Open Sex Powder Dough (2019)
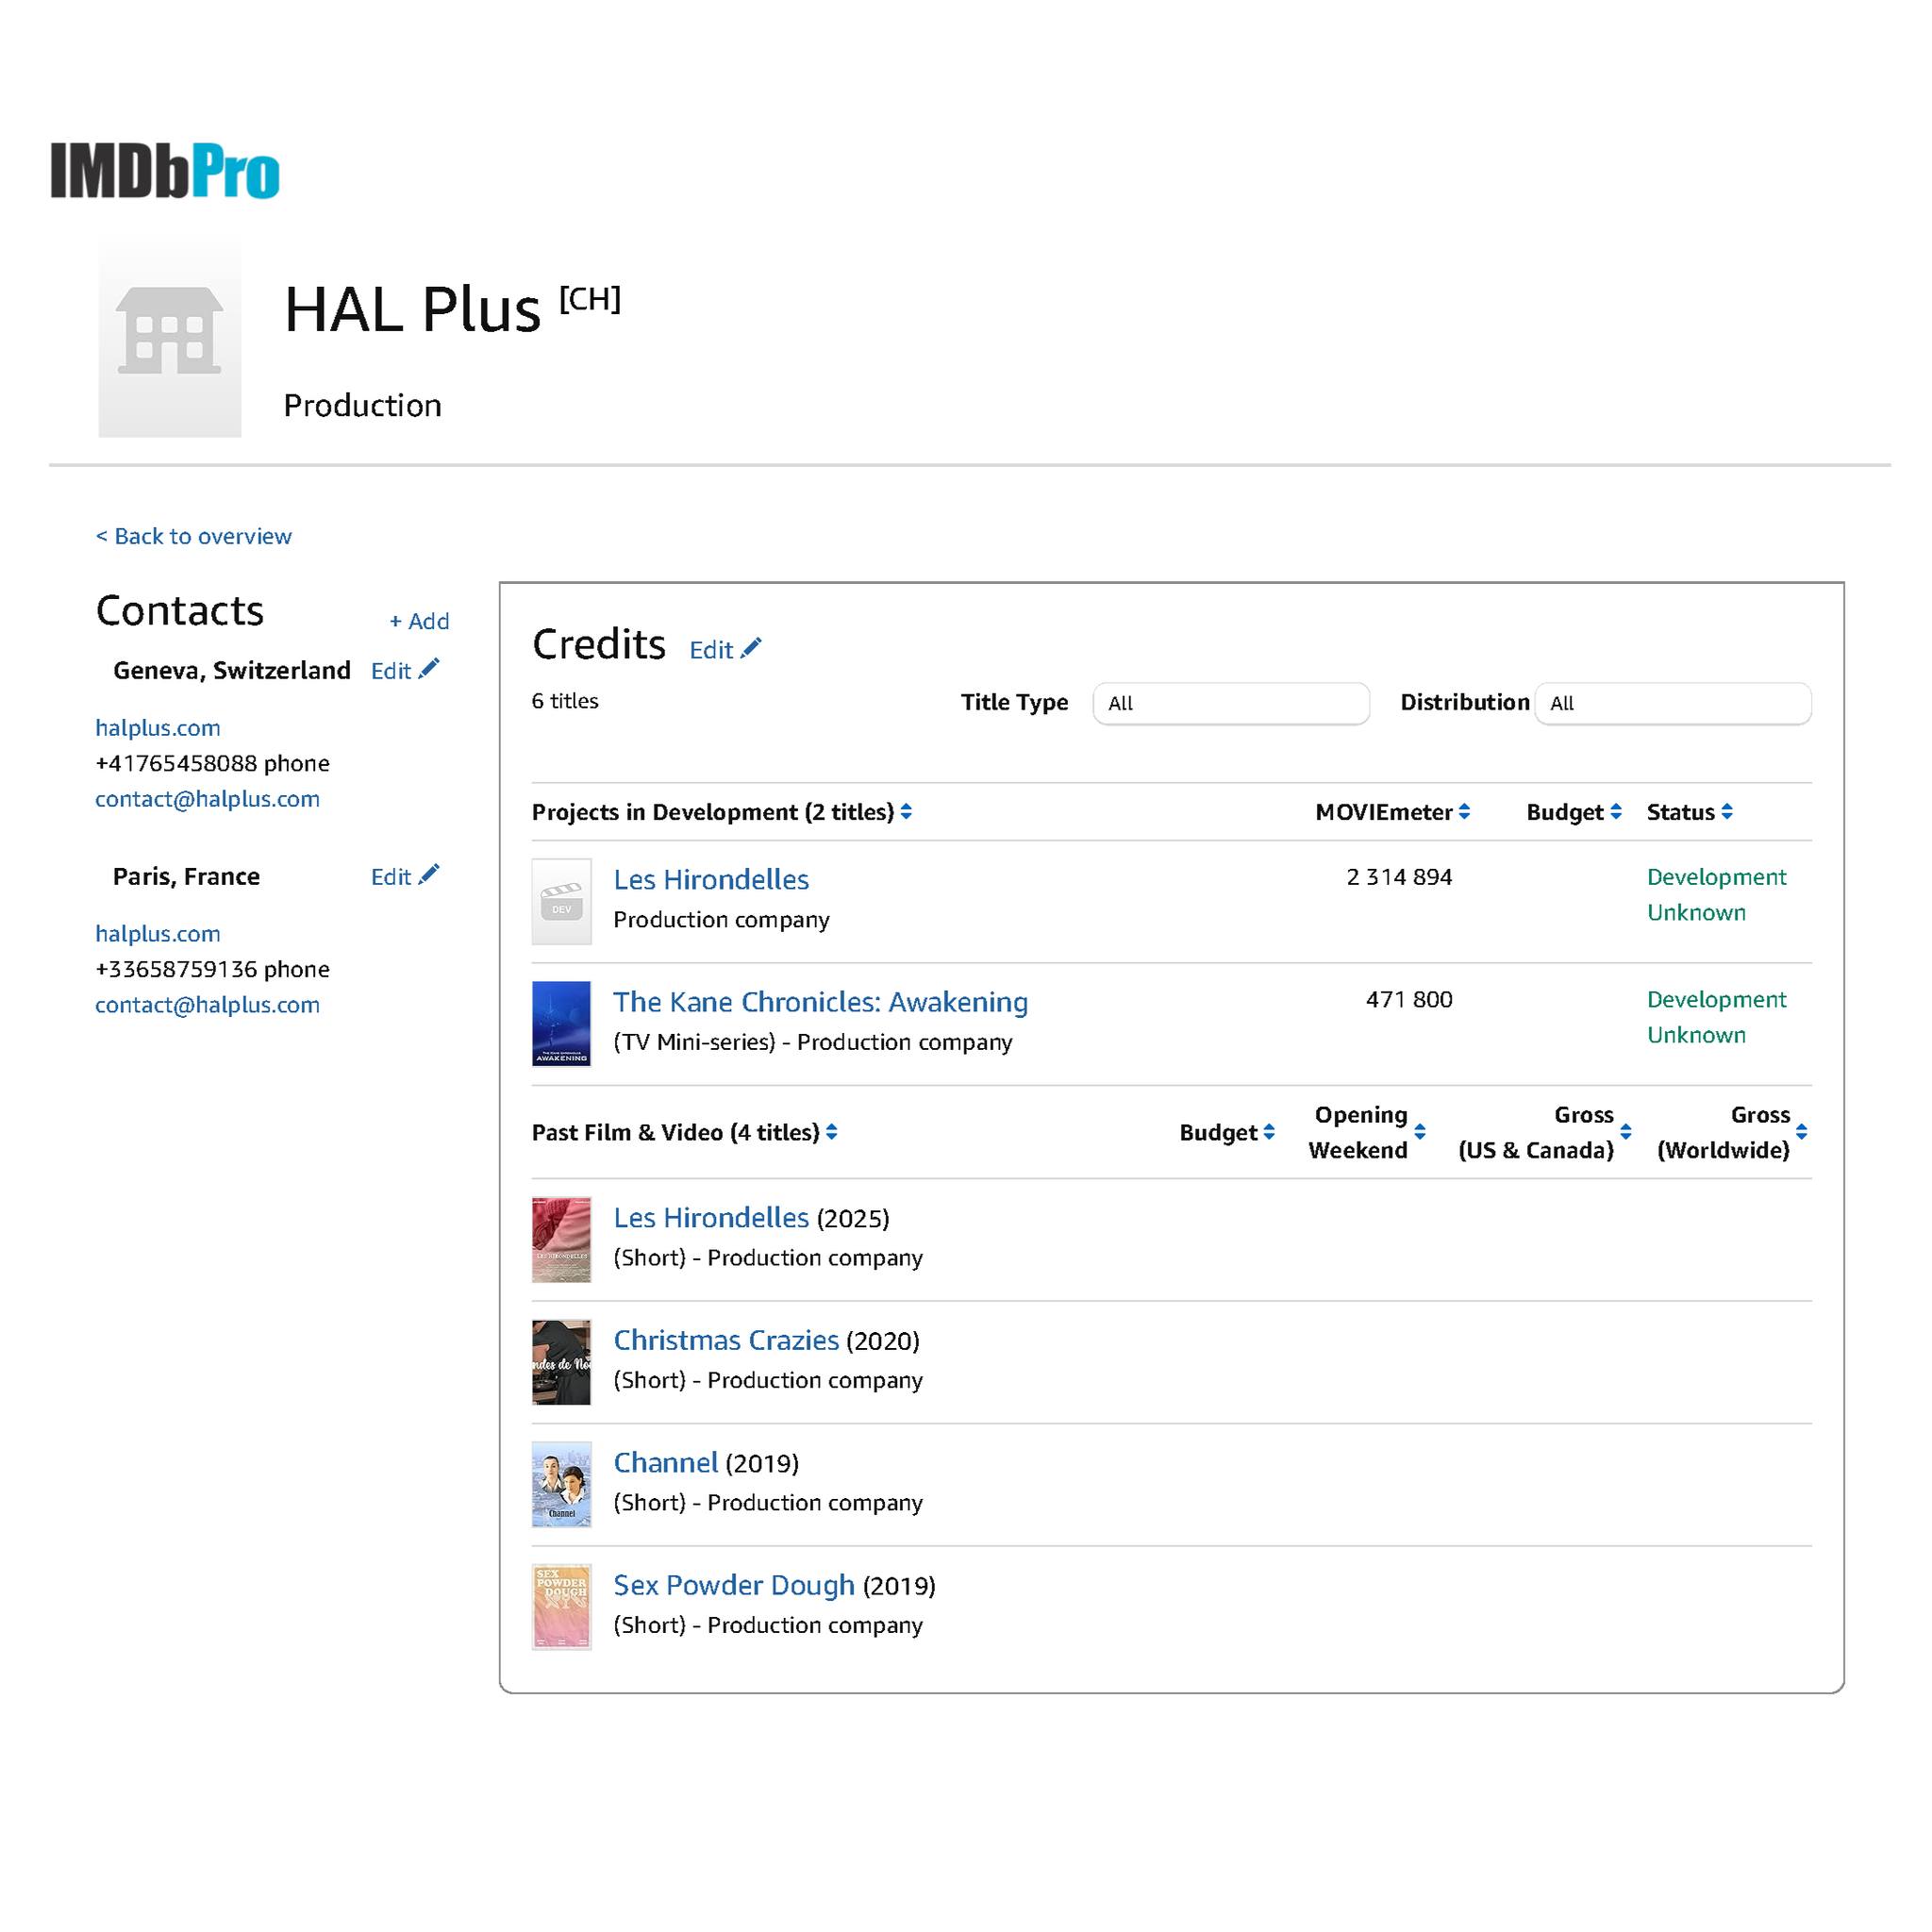Viewport: 1932px width, 1932px height. tap(734, 1585)
